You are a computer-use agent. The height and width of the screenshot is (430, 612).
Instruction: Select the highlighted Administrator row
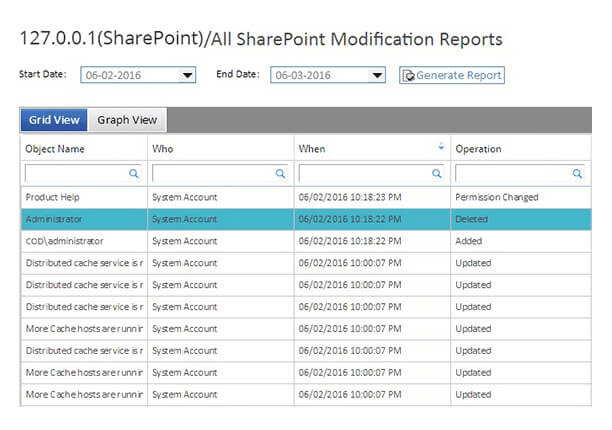[x=306, y=219]
